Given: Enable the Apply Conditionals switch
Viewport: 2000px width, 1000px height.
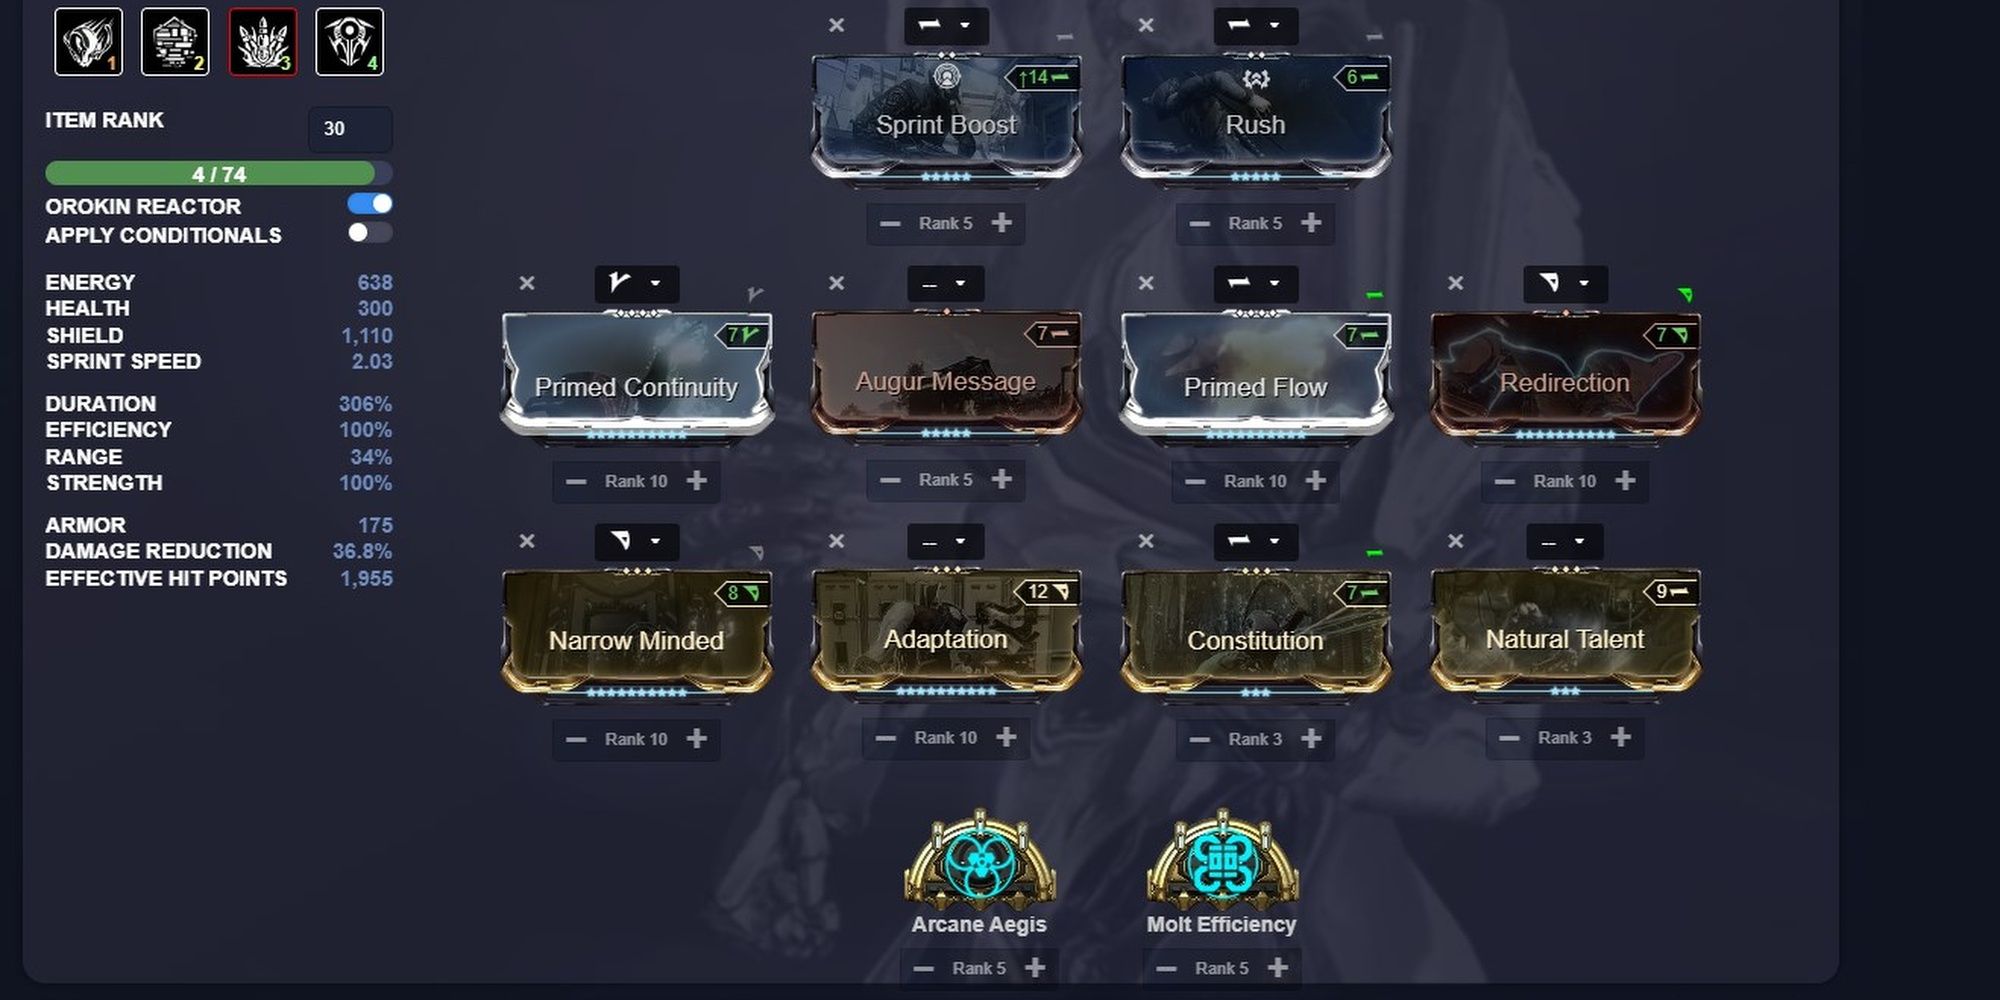Looking at the screenshot, I should pyautogui.click(x=370, y=233).
